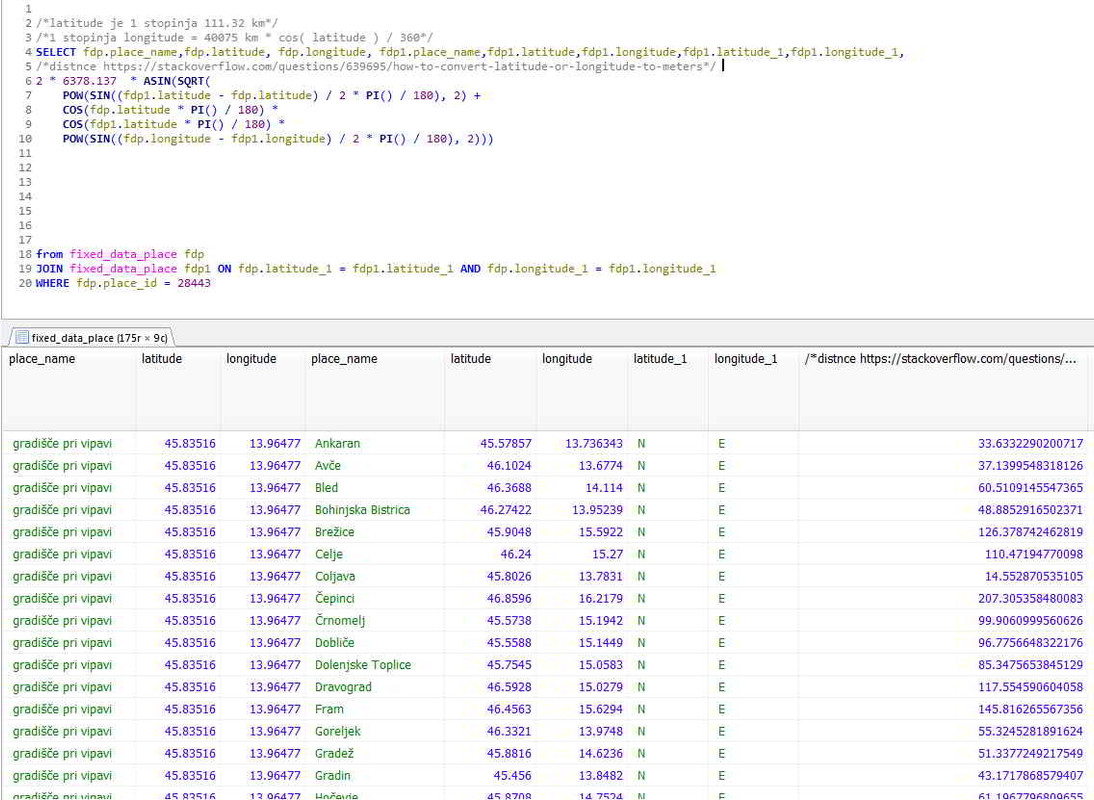1094x800 pixels.
Task: Click the JOIN fixed_data_place fdp1 line
Action: tap(376, 269)
